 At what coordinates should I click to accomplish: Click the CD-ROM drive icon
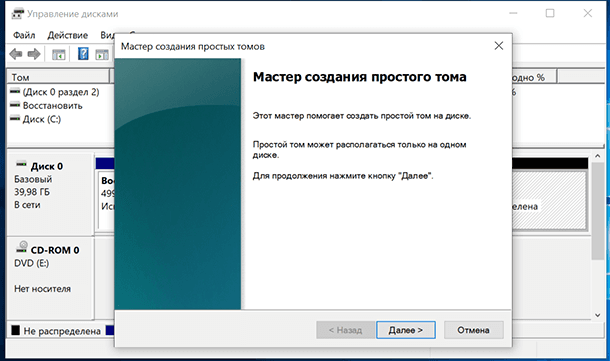pyautogui.click(x=22, y=247)
